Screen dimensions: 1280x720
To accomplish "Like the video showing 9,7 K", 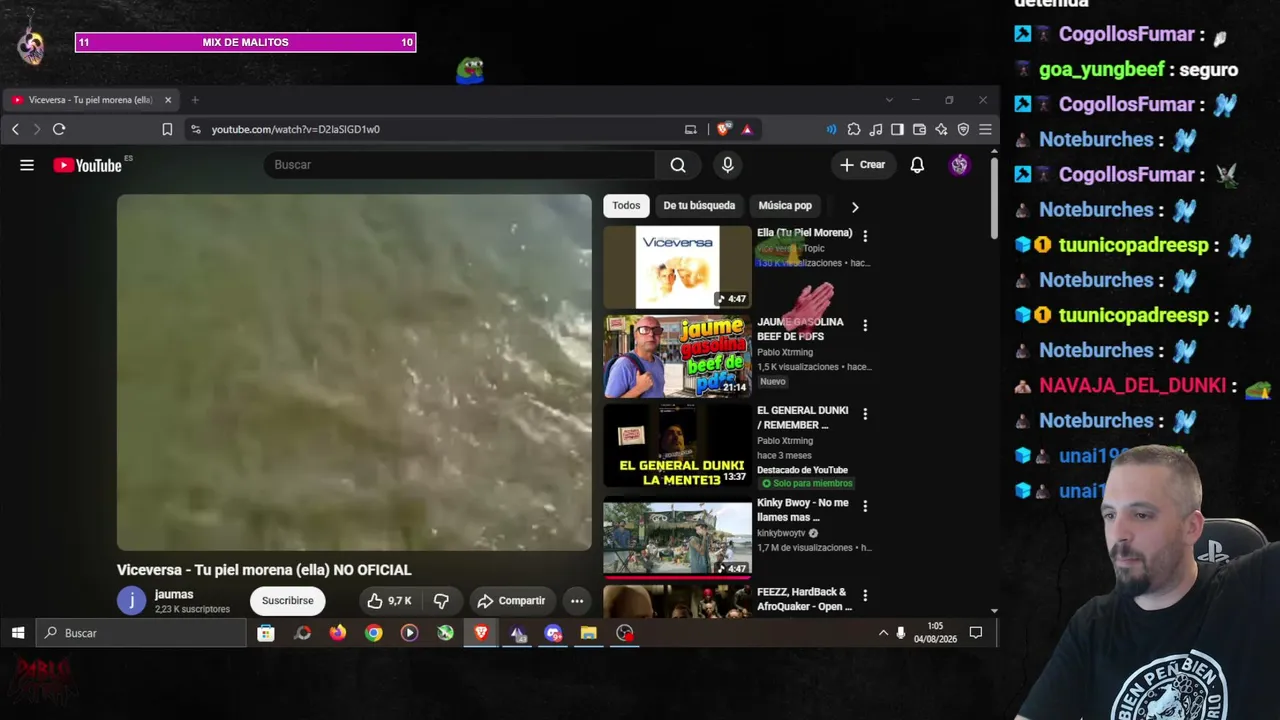I will coord(389,601).
